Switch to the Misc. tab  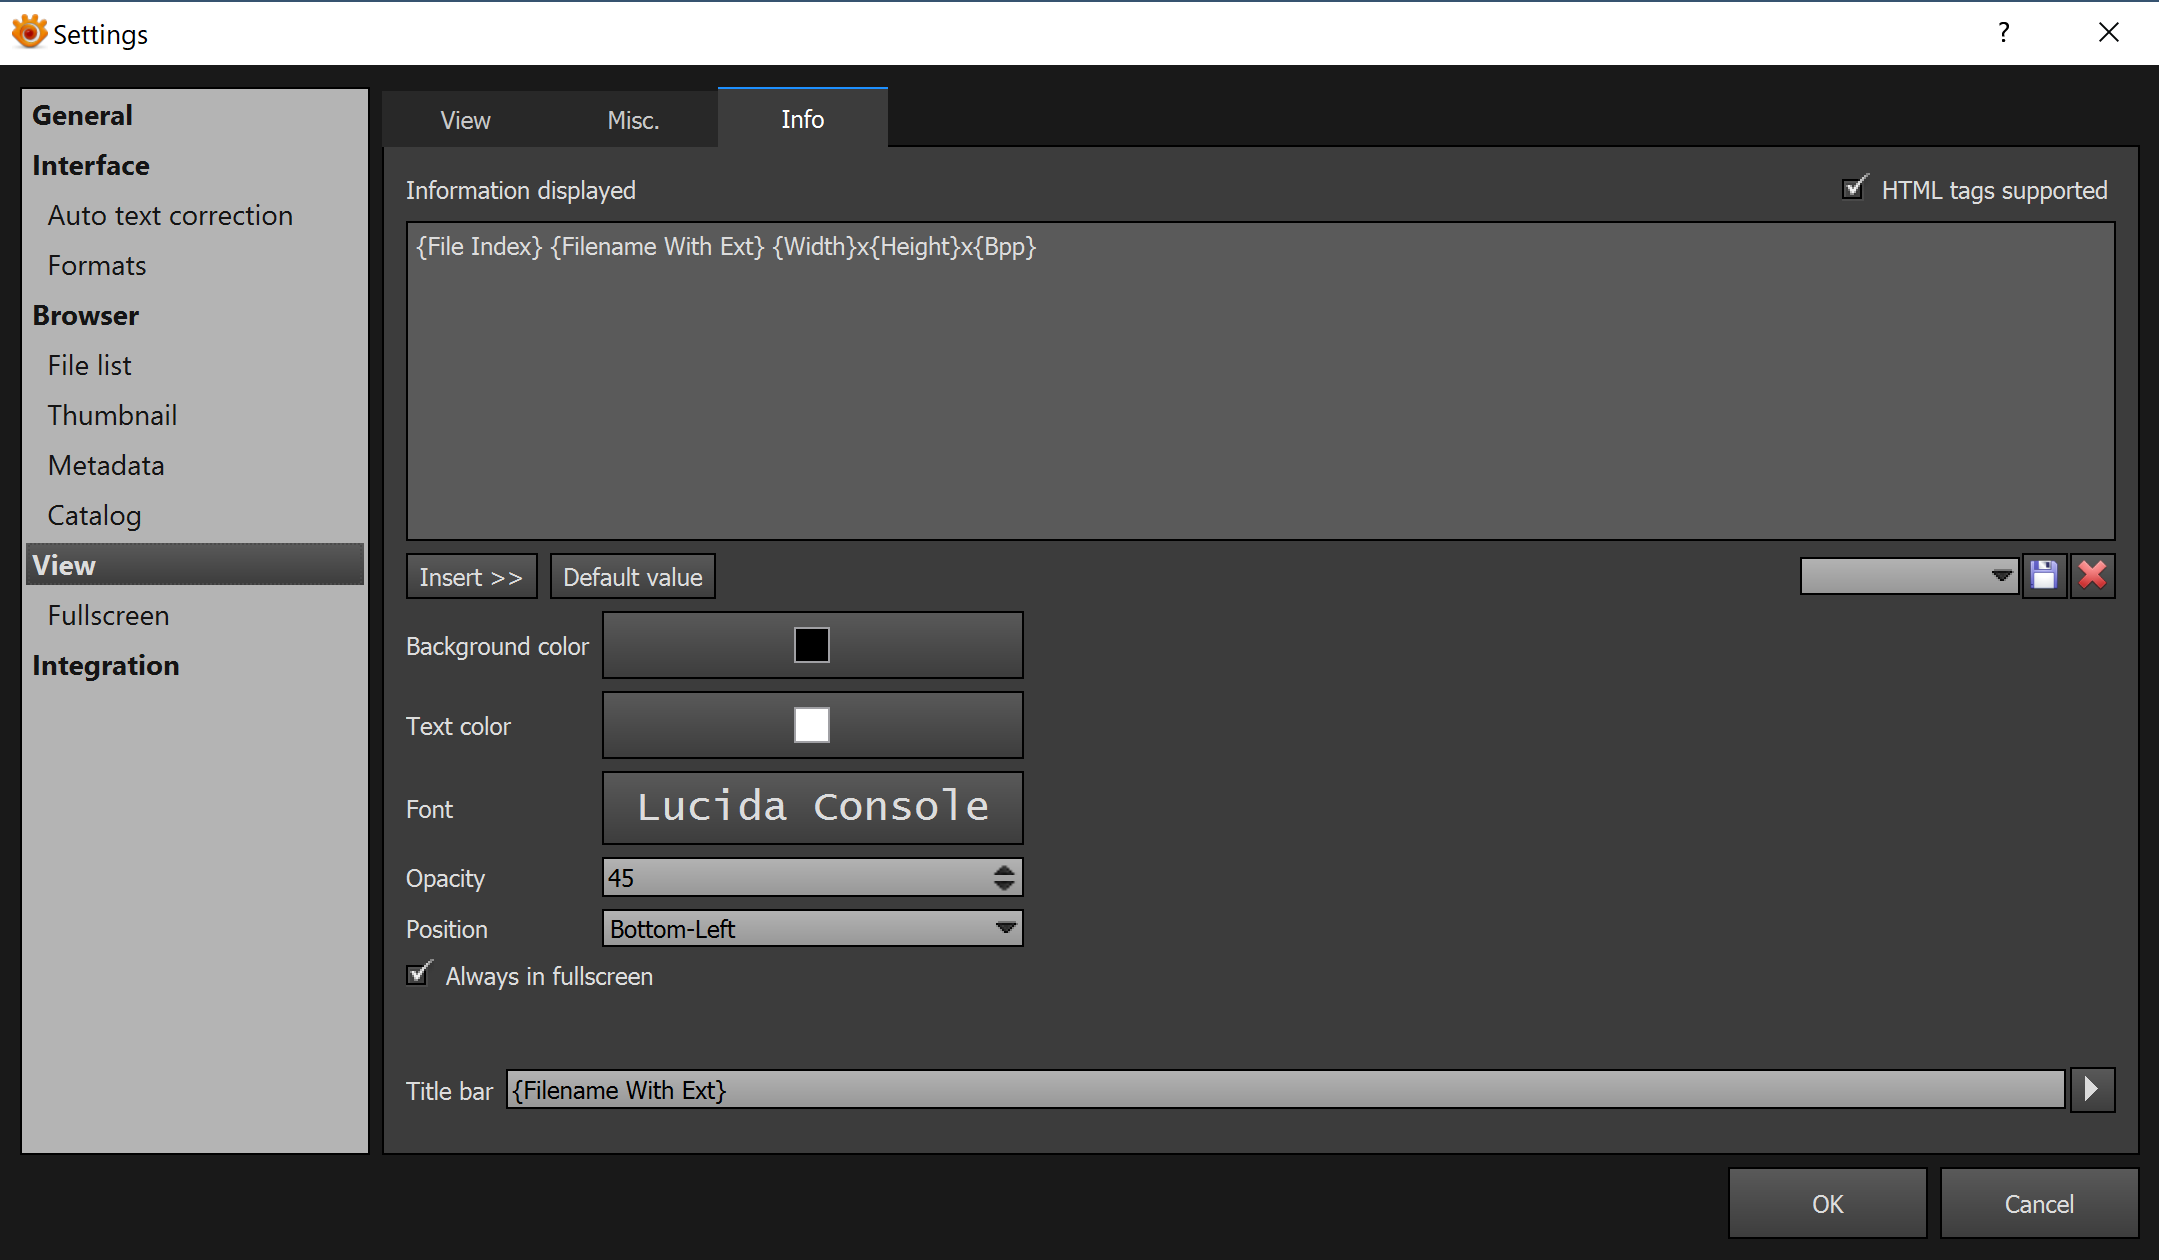633,120
